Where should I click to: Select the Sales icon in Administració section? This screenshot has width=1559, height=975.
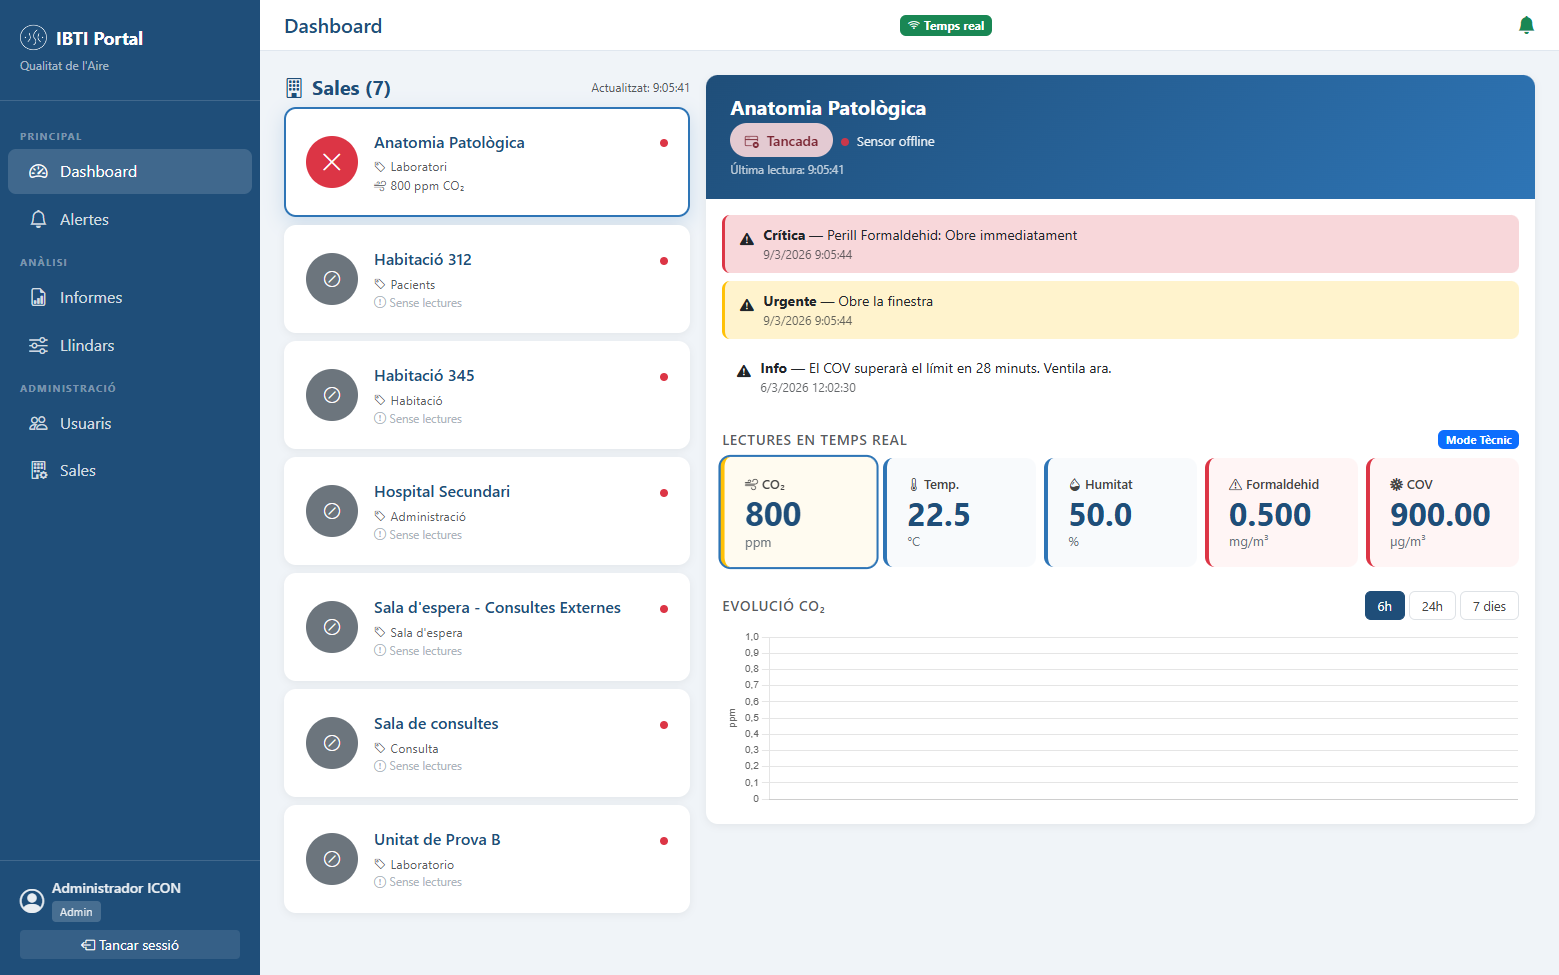click(38, 470)
